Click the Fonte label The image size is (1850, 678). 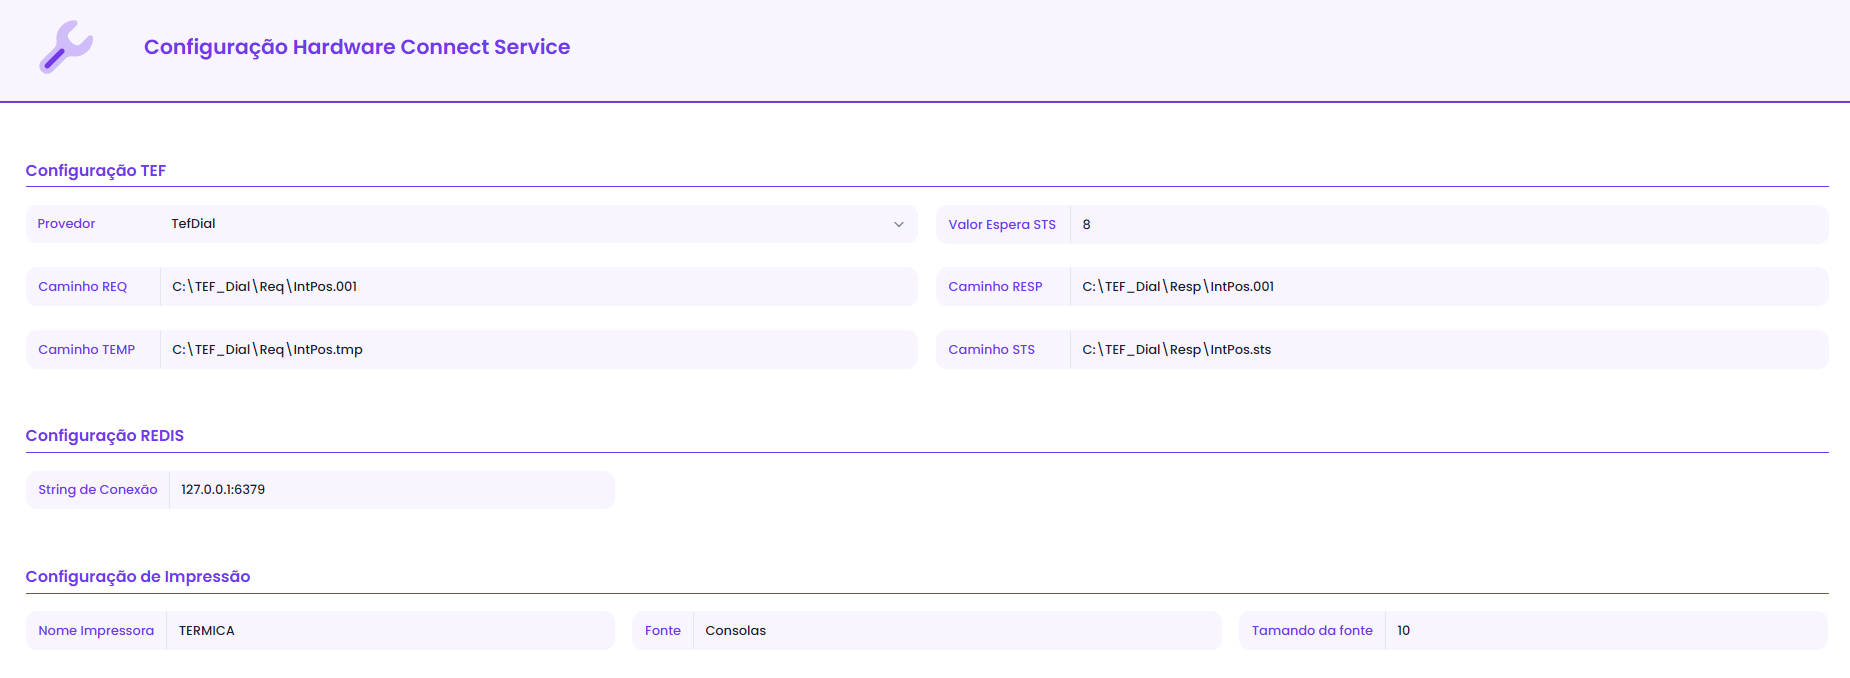click(663, 631)
